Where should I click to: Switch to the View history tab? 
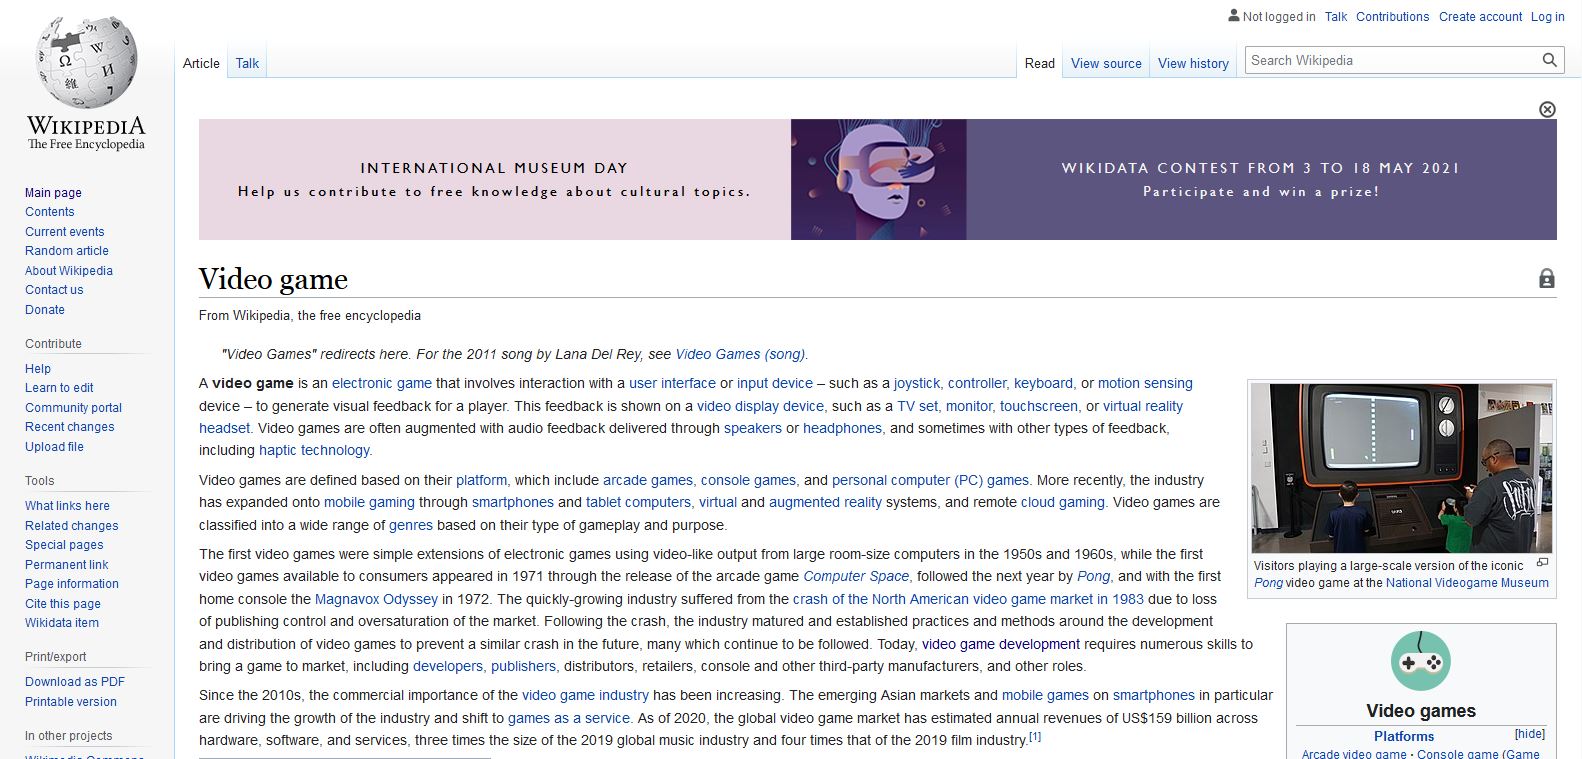click(1193, 63)
